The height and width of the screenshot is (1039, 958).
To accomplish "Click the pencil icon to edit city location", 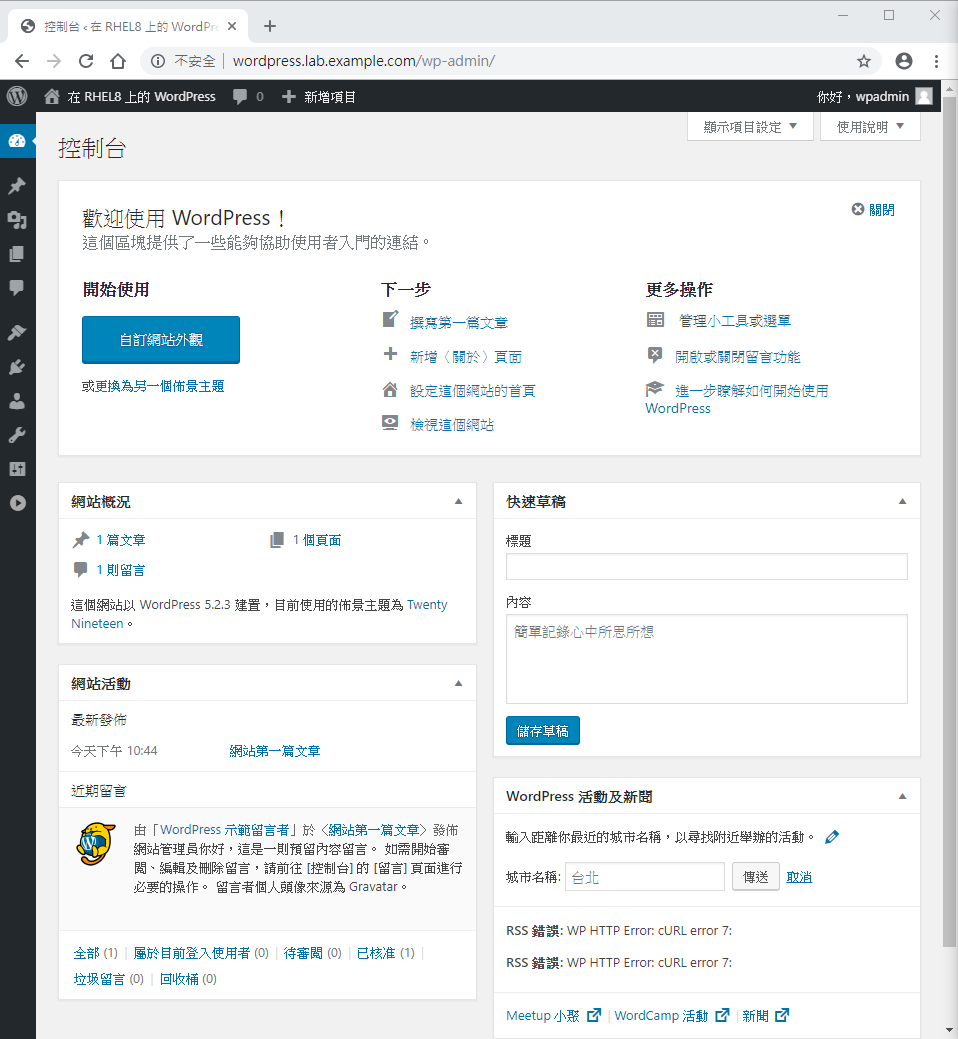I will (x=832, y=837).
